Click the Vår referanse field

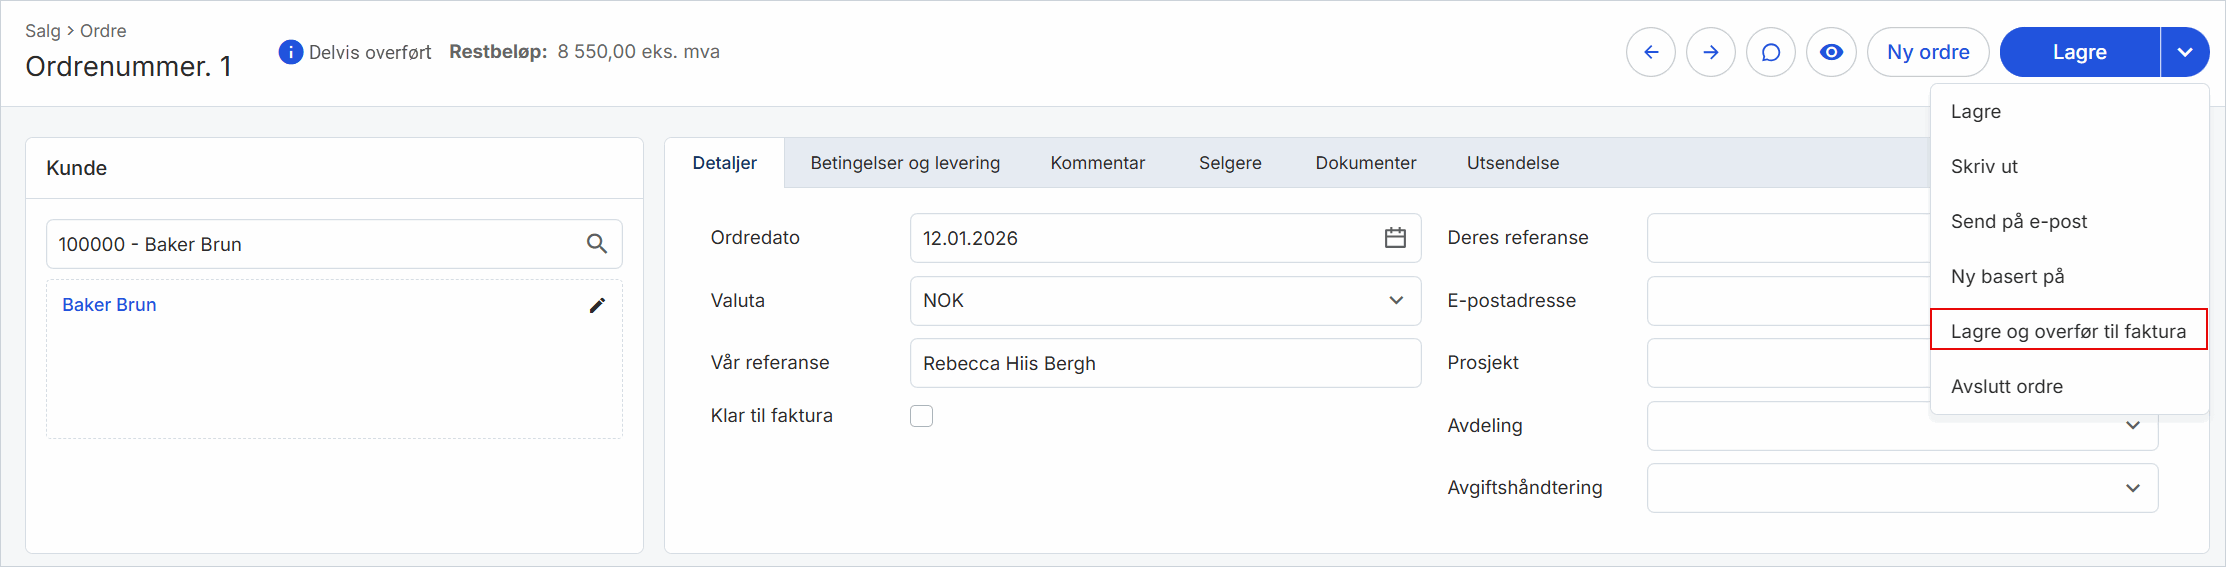click(x=1165, y=363)
